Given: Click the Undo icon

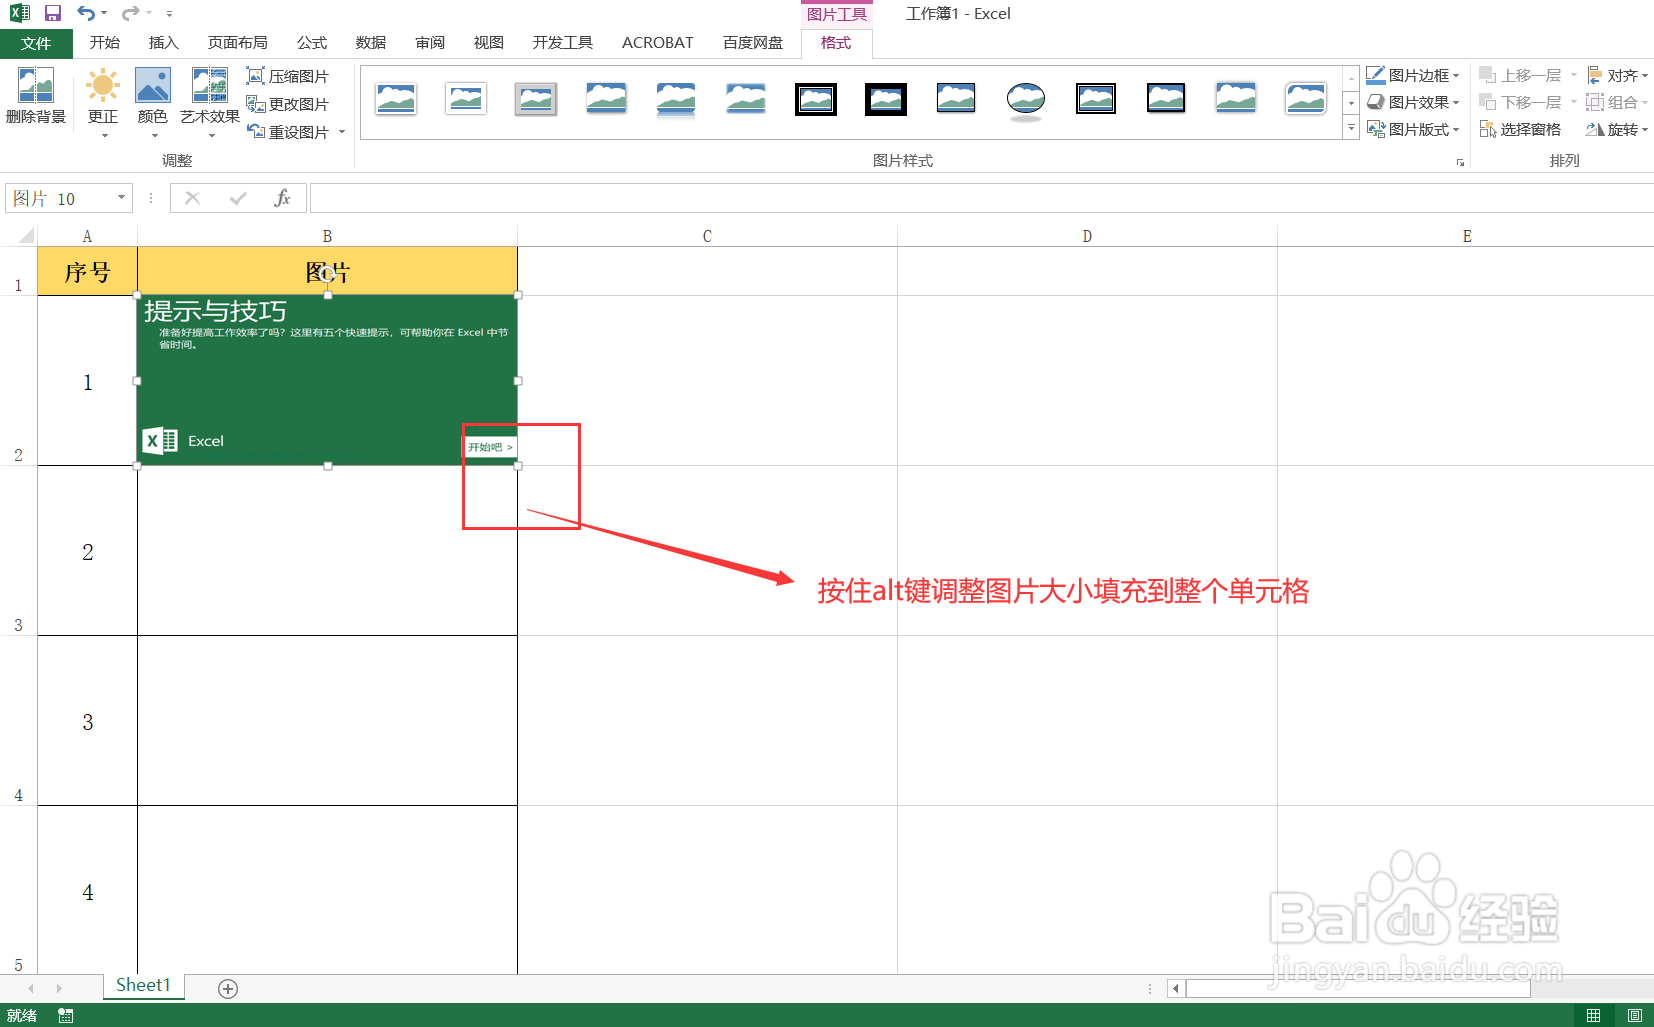Looking at the screenshot, I should [87, 13].
